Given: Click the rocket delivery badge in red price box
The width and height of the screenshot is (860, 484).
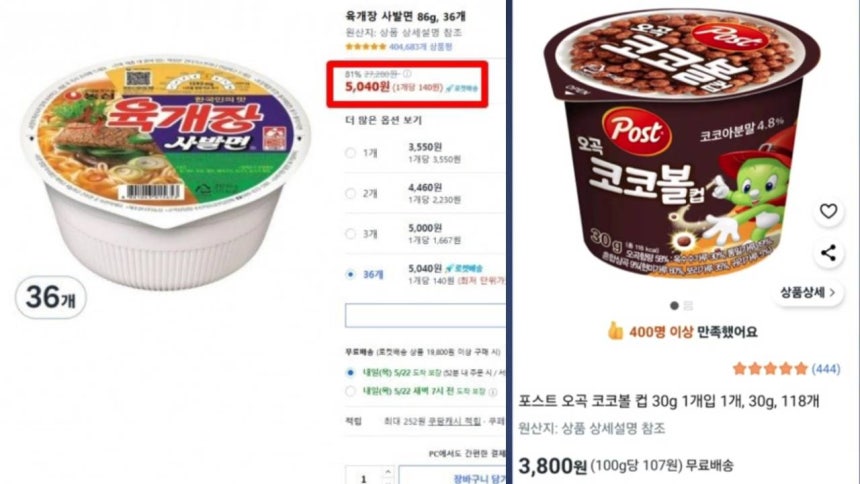Looking at the screenshot, I should 462,88.
